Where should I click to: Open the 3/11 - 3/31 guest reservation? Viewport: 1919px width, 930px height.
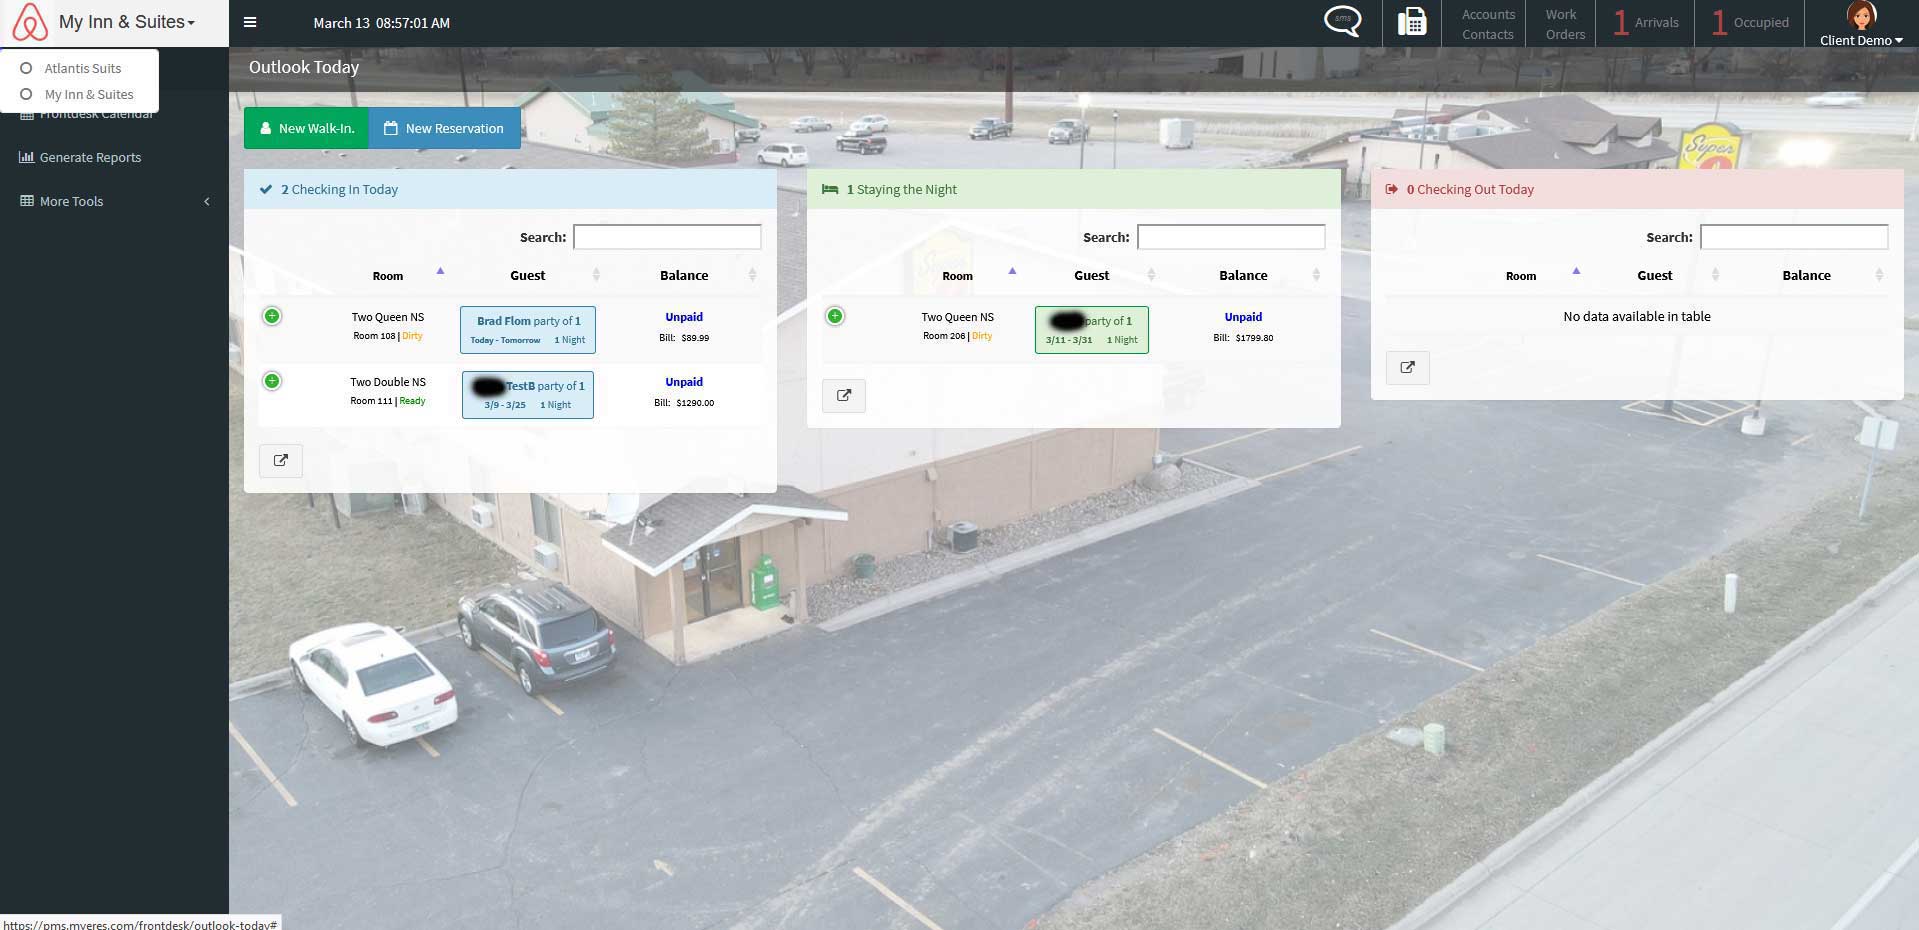pyautogui.click(x=1092, y=330)
